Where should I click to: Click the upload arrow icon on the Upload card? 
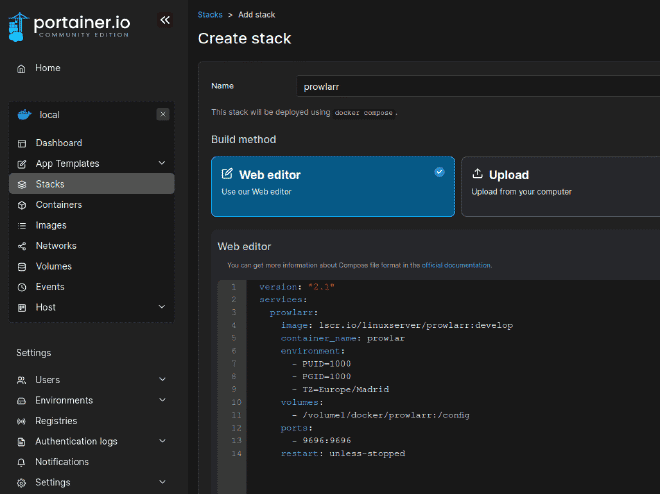tap(477, 173)
